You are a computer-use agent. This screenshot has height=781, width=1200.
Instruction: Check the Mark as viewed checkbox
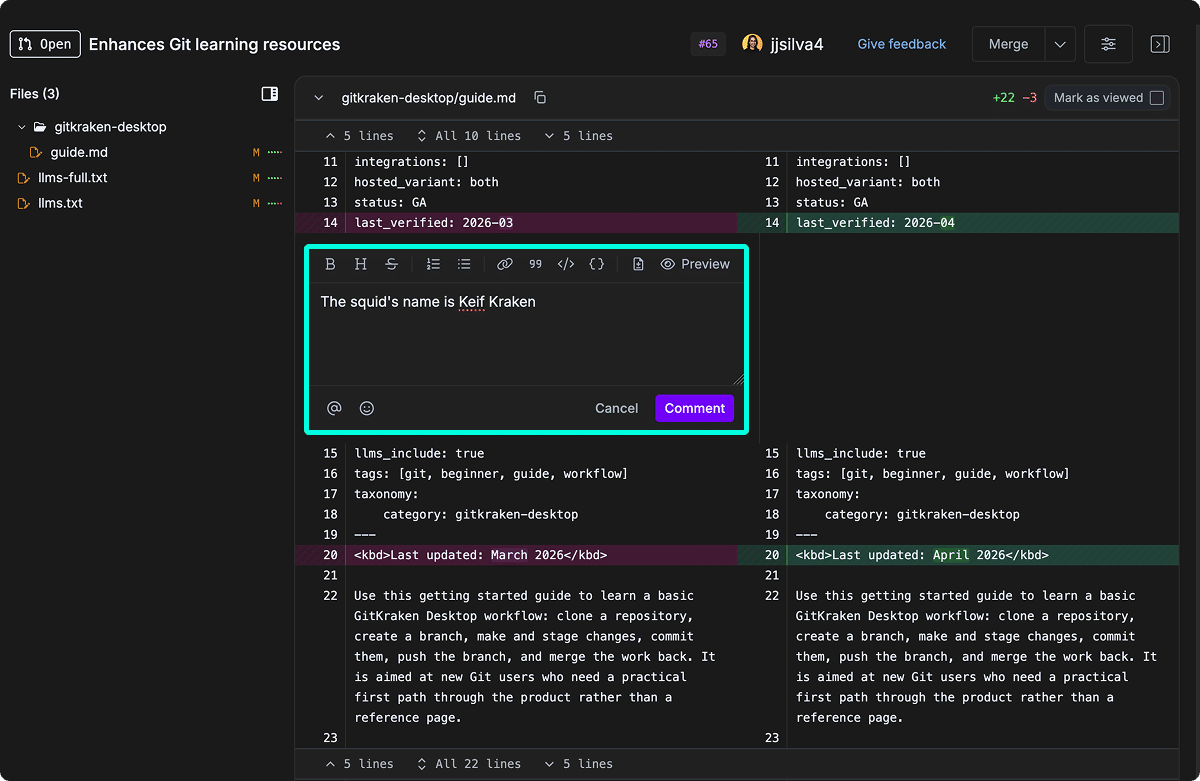[1157, 98]
